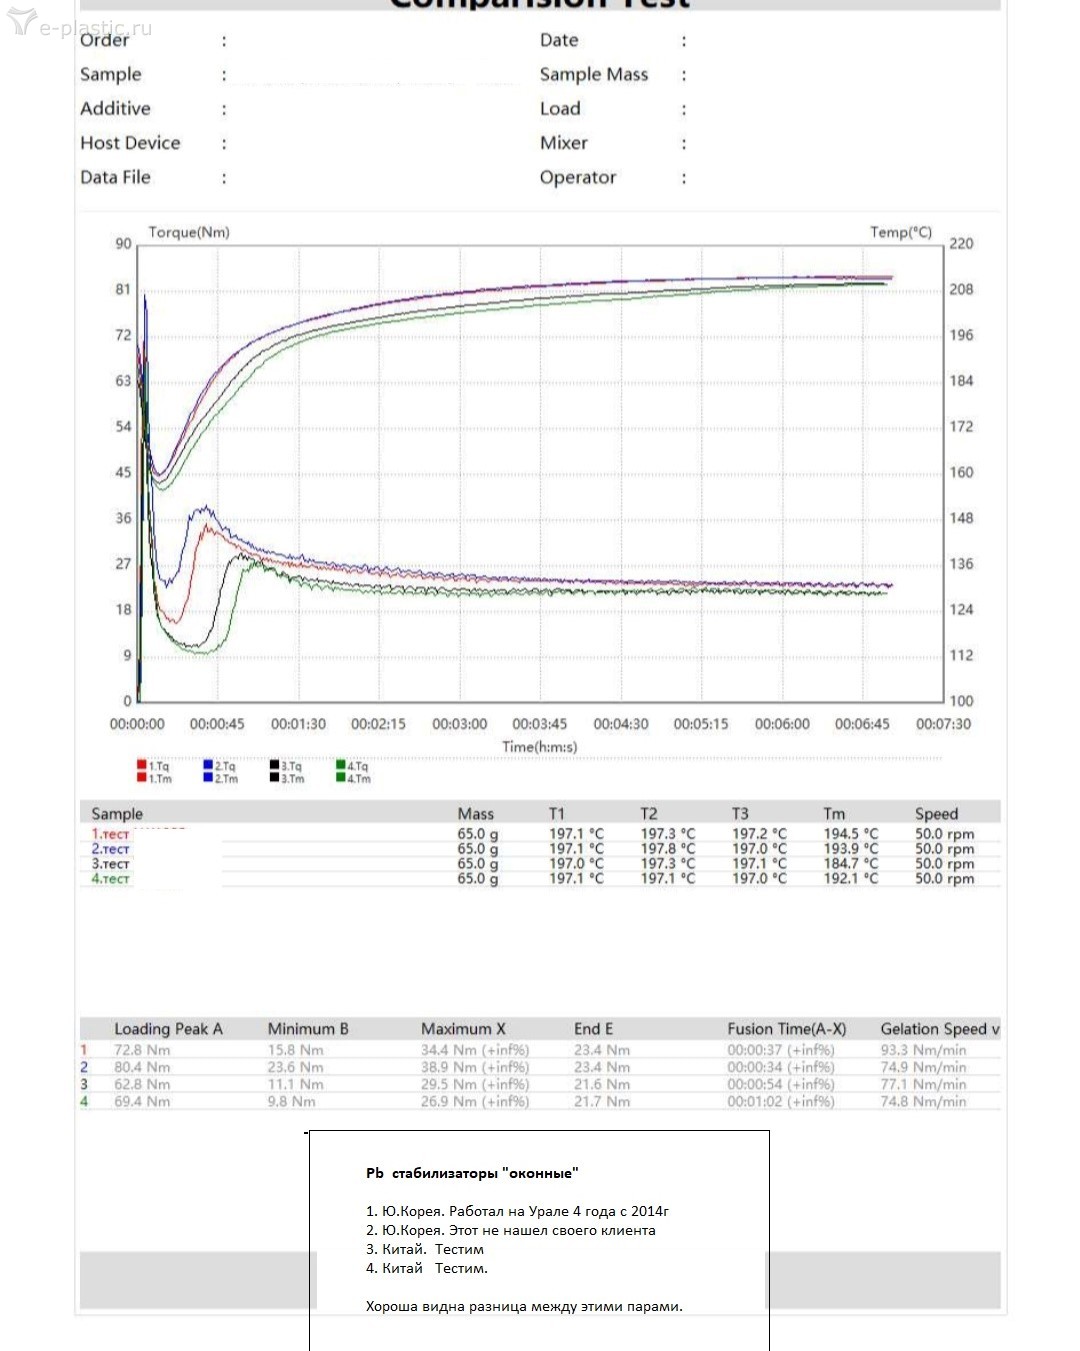Click the black 3.Tm legend marker
The width and height of the screenshot is (1080, 1351).
click(x=274, y=778)
